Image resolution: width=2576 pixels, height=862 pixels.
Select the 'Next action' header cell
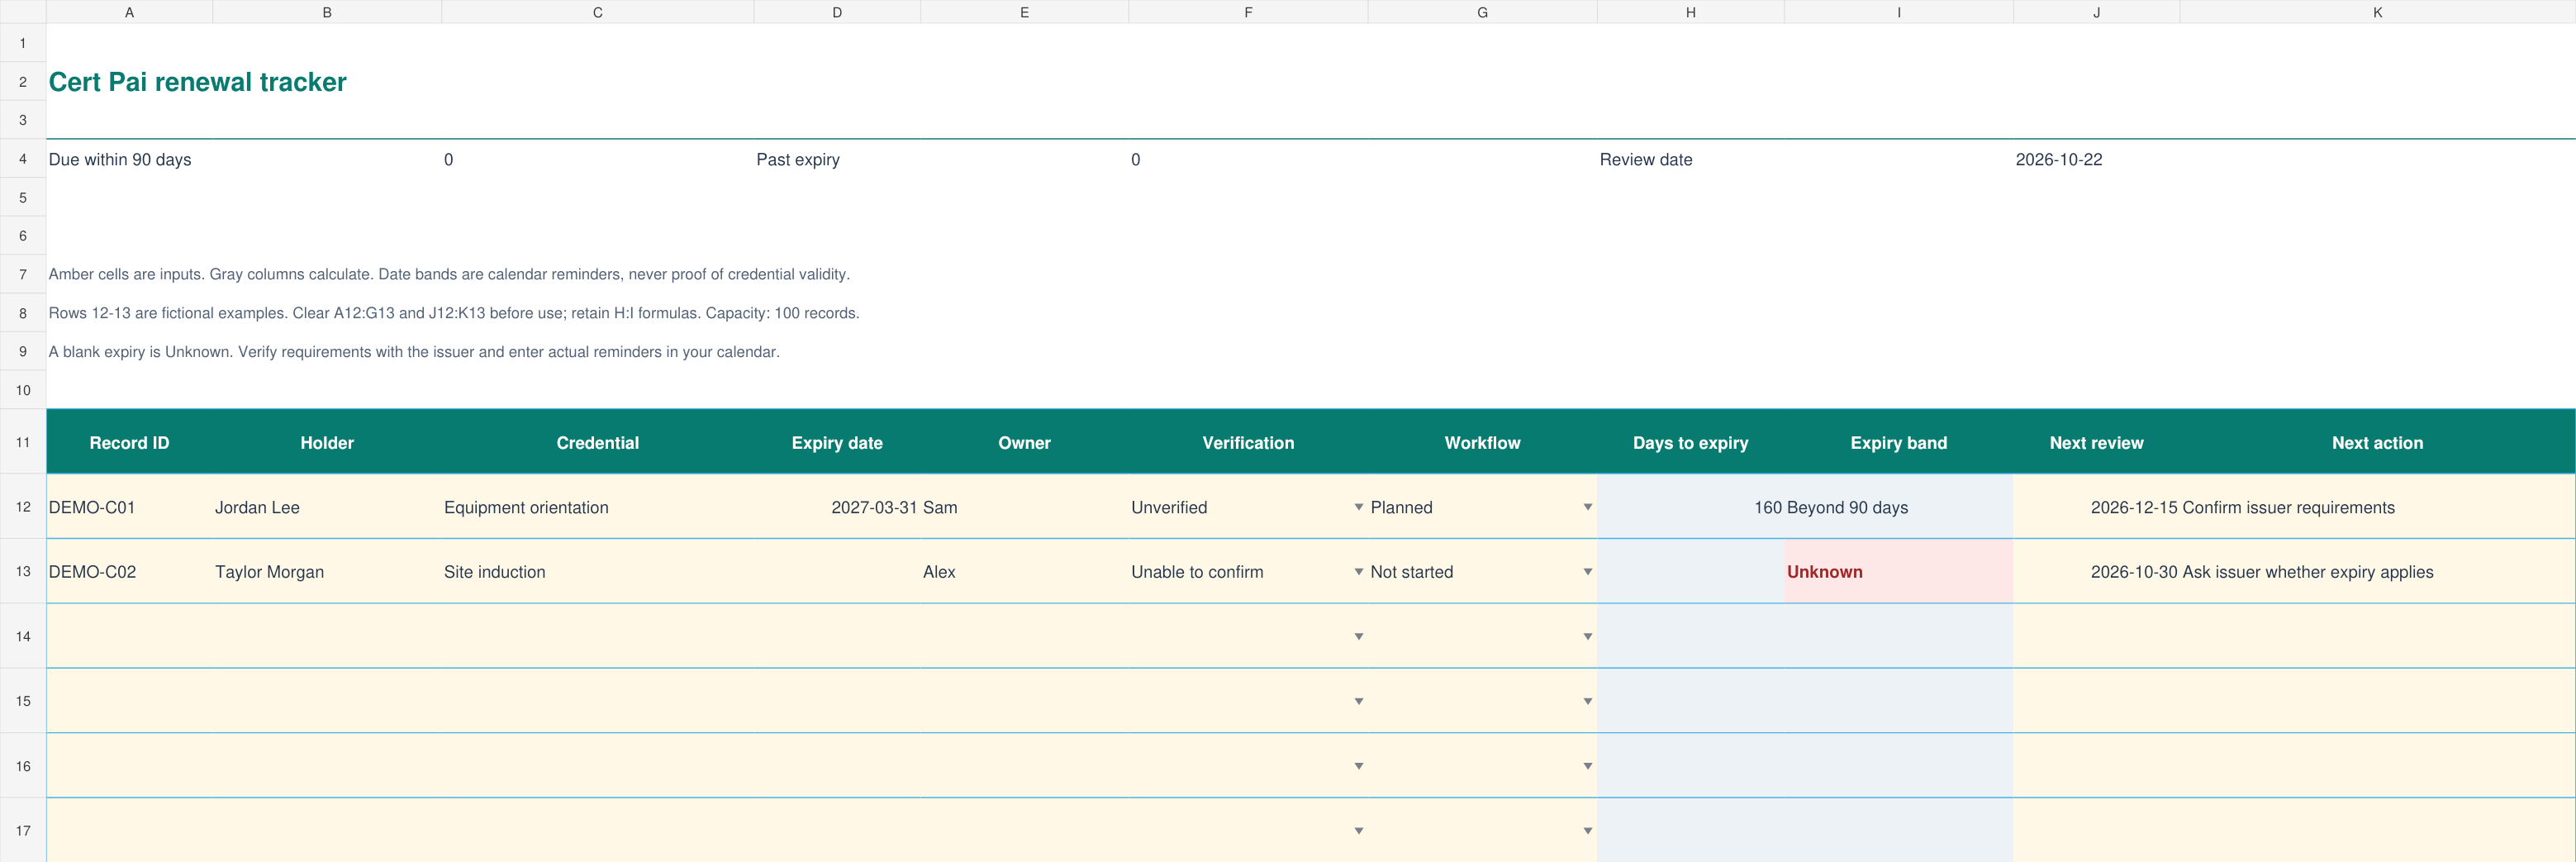[x=2377, y=443]
